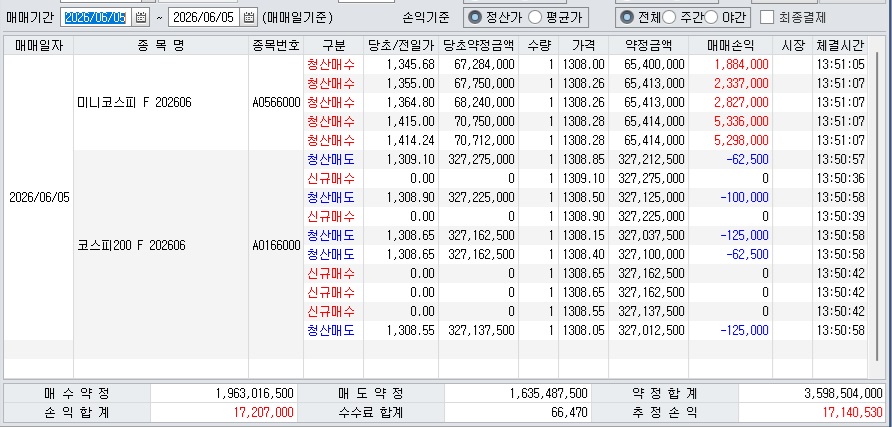The height and width of the screenshot is (427, 892).
Task: Click profit value 2,337,000
Action: [x=742, y=84]
